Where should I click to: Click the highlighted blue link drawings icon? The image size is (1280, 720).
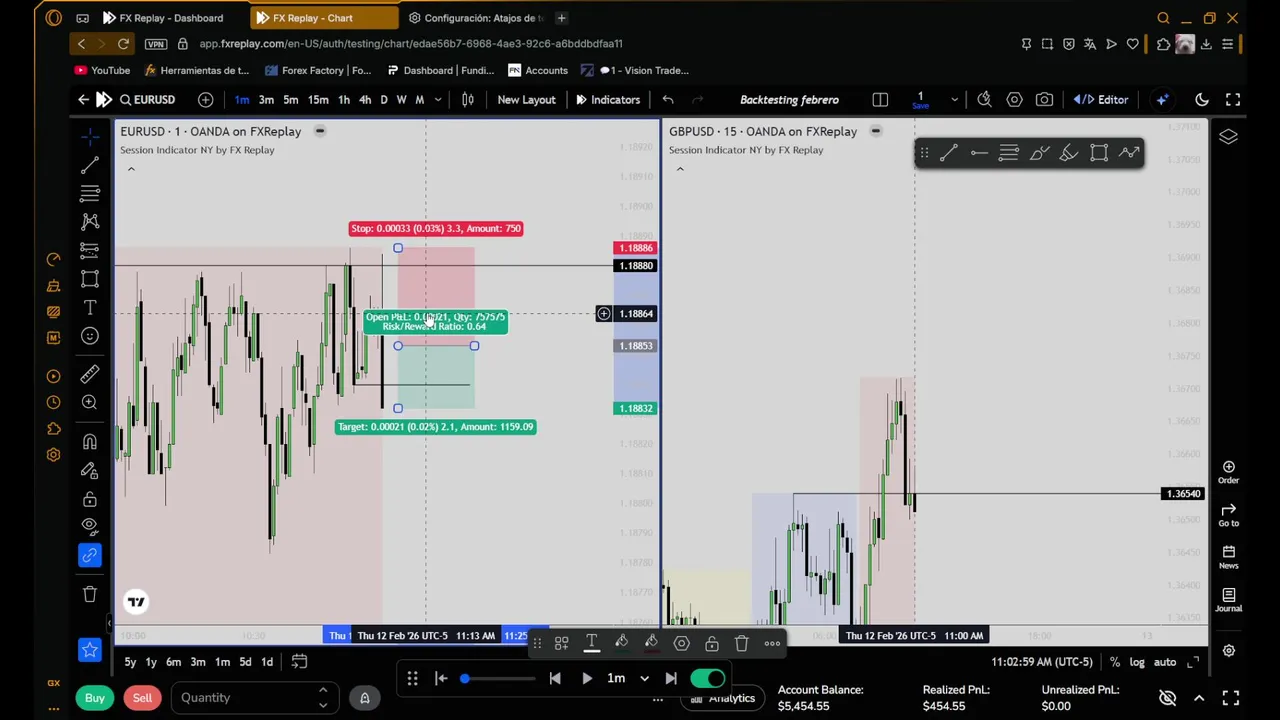coord(90,555)
